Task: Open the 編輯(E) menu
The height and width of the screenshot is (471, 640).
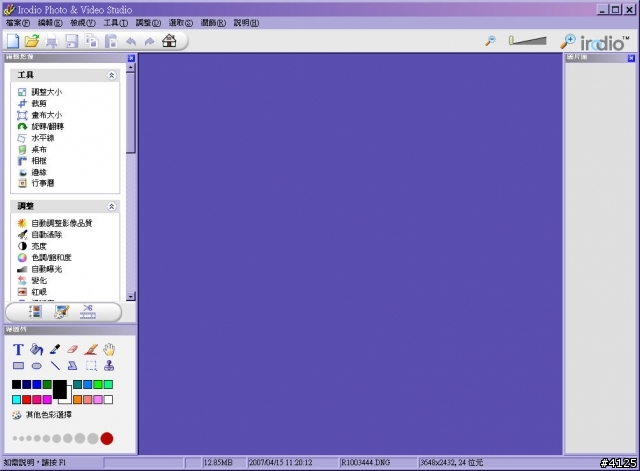Action: pyautogui.click(x=50, y=23)
